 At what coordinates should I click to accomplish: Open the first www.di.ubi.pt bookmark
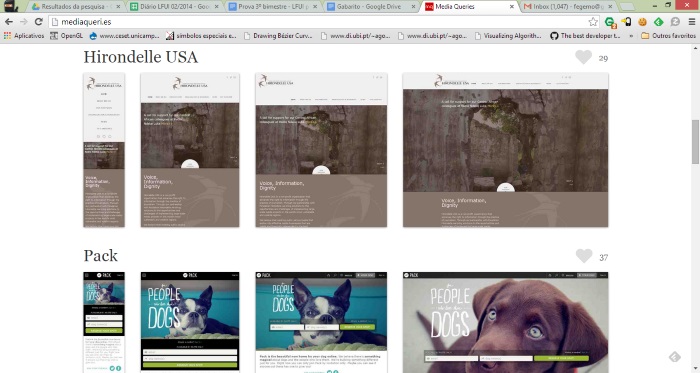pos(355,36)
